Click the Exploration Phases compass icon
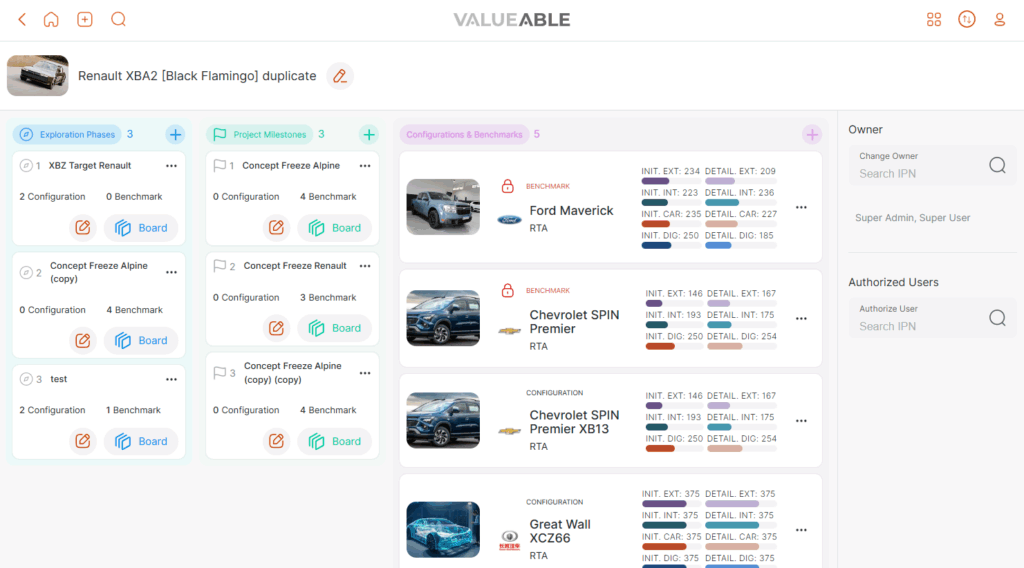Viewport: 1024px width, 568px height. (x=26, y=134)
